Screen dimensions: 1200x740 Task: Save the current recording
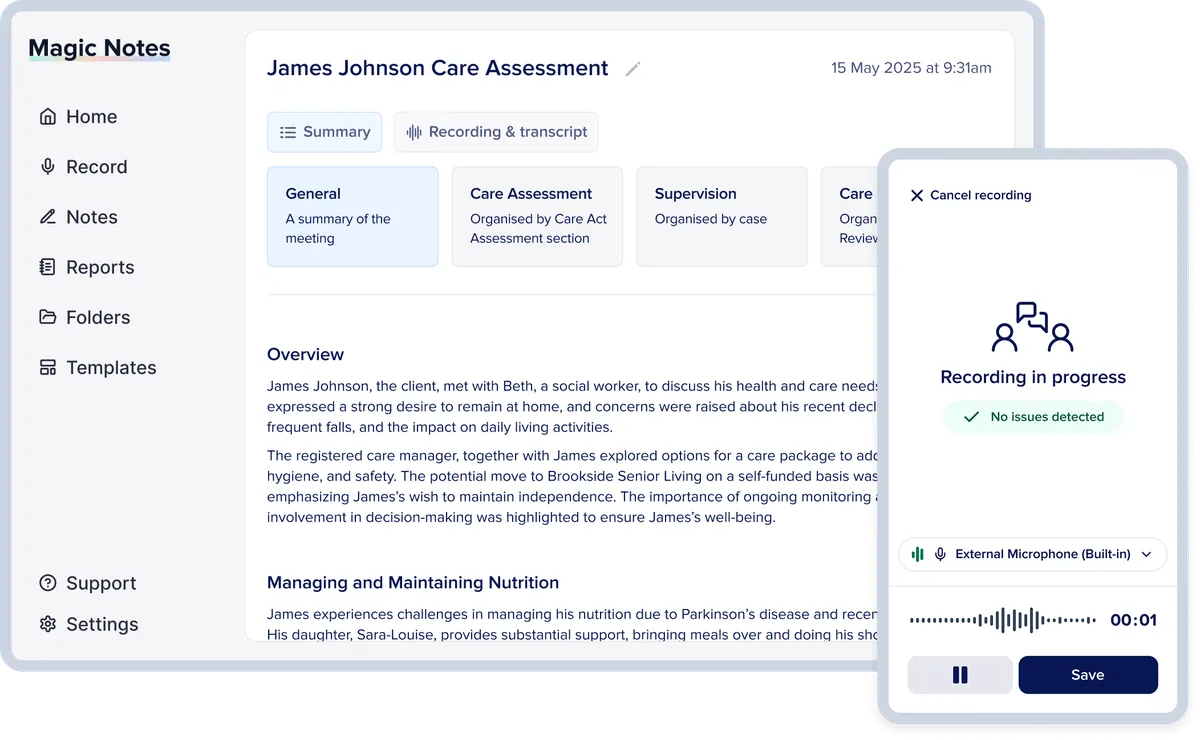pyautogui.click(x=1088, y=674)
